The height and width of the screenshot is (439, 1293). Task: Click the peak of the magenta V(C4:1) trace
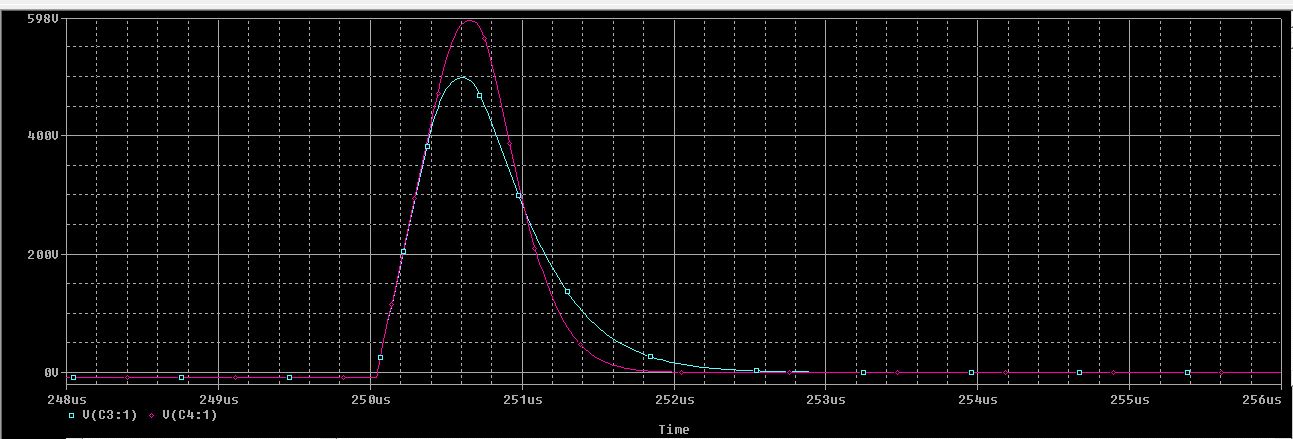pos(469,20)
